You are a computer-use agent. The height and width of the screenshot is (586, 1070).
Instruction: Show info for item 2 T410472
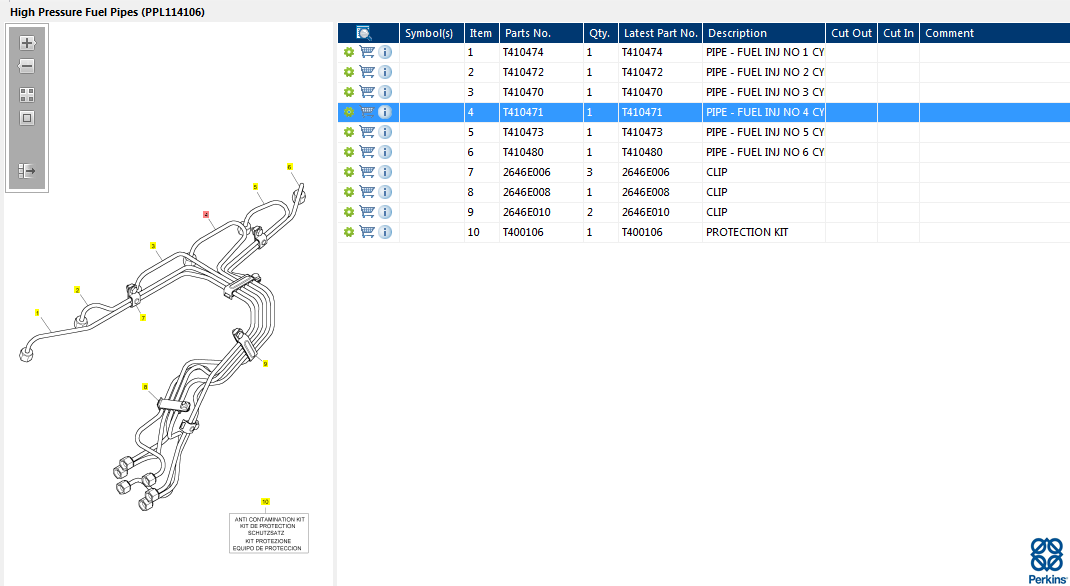385,72
